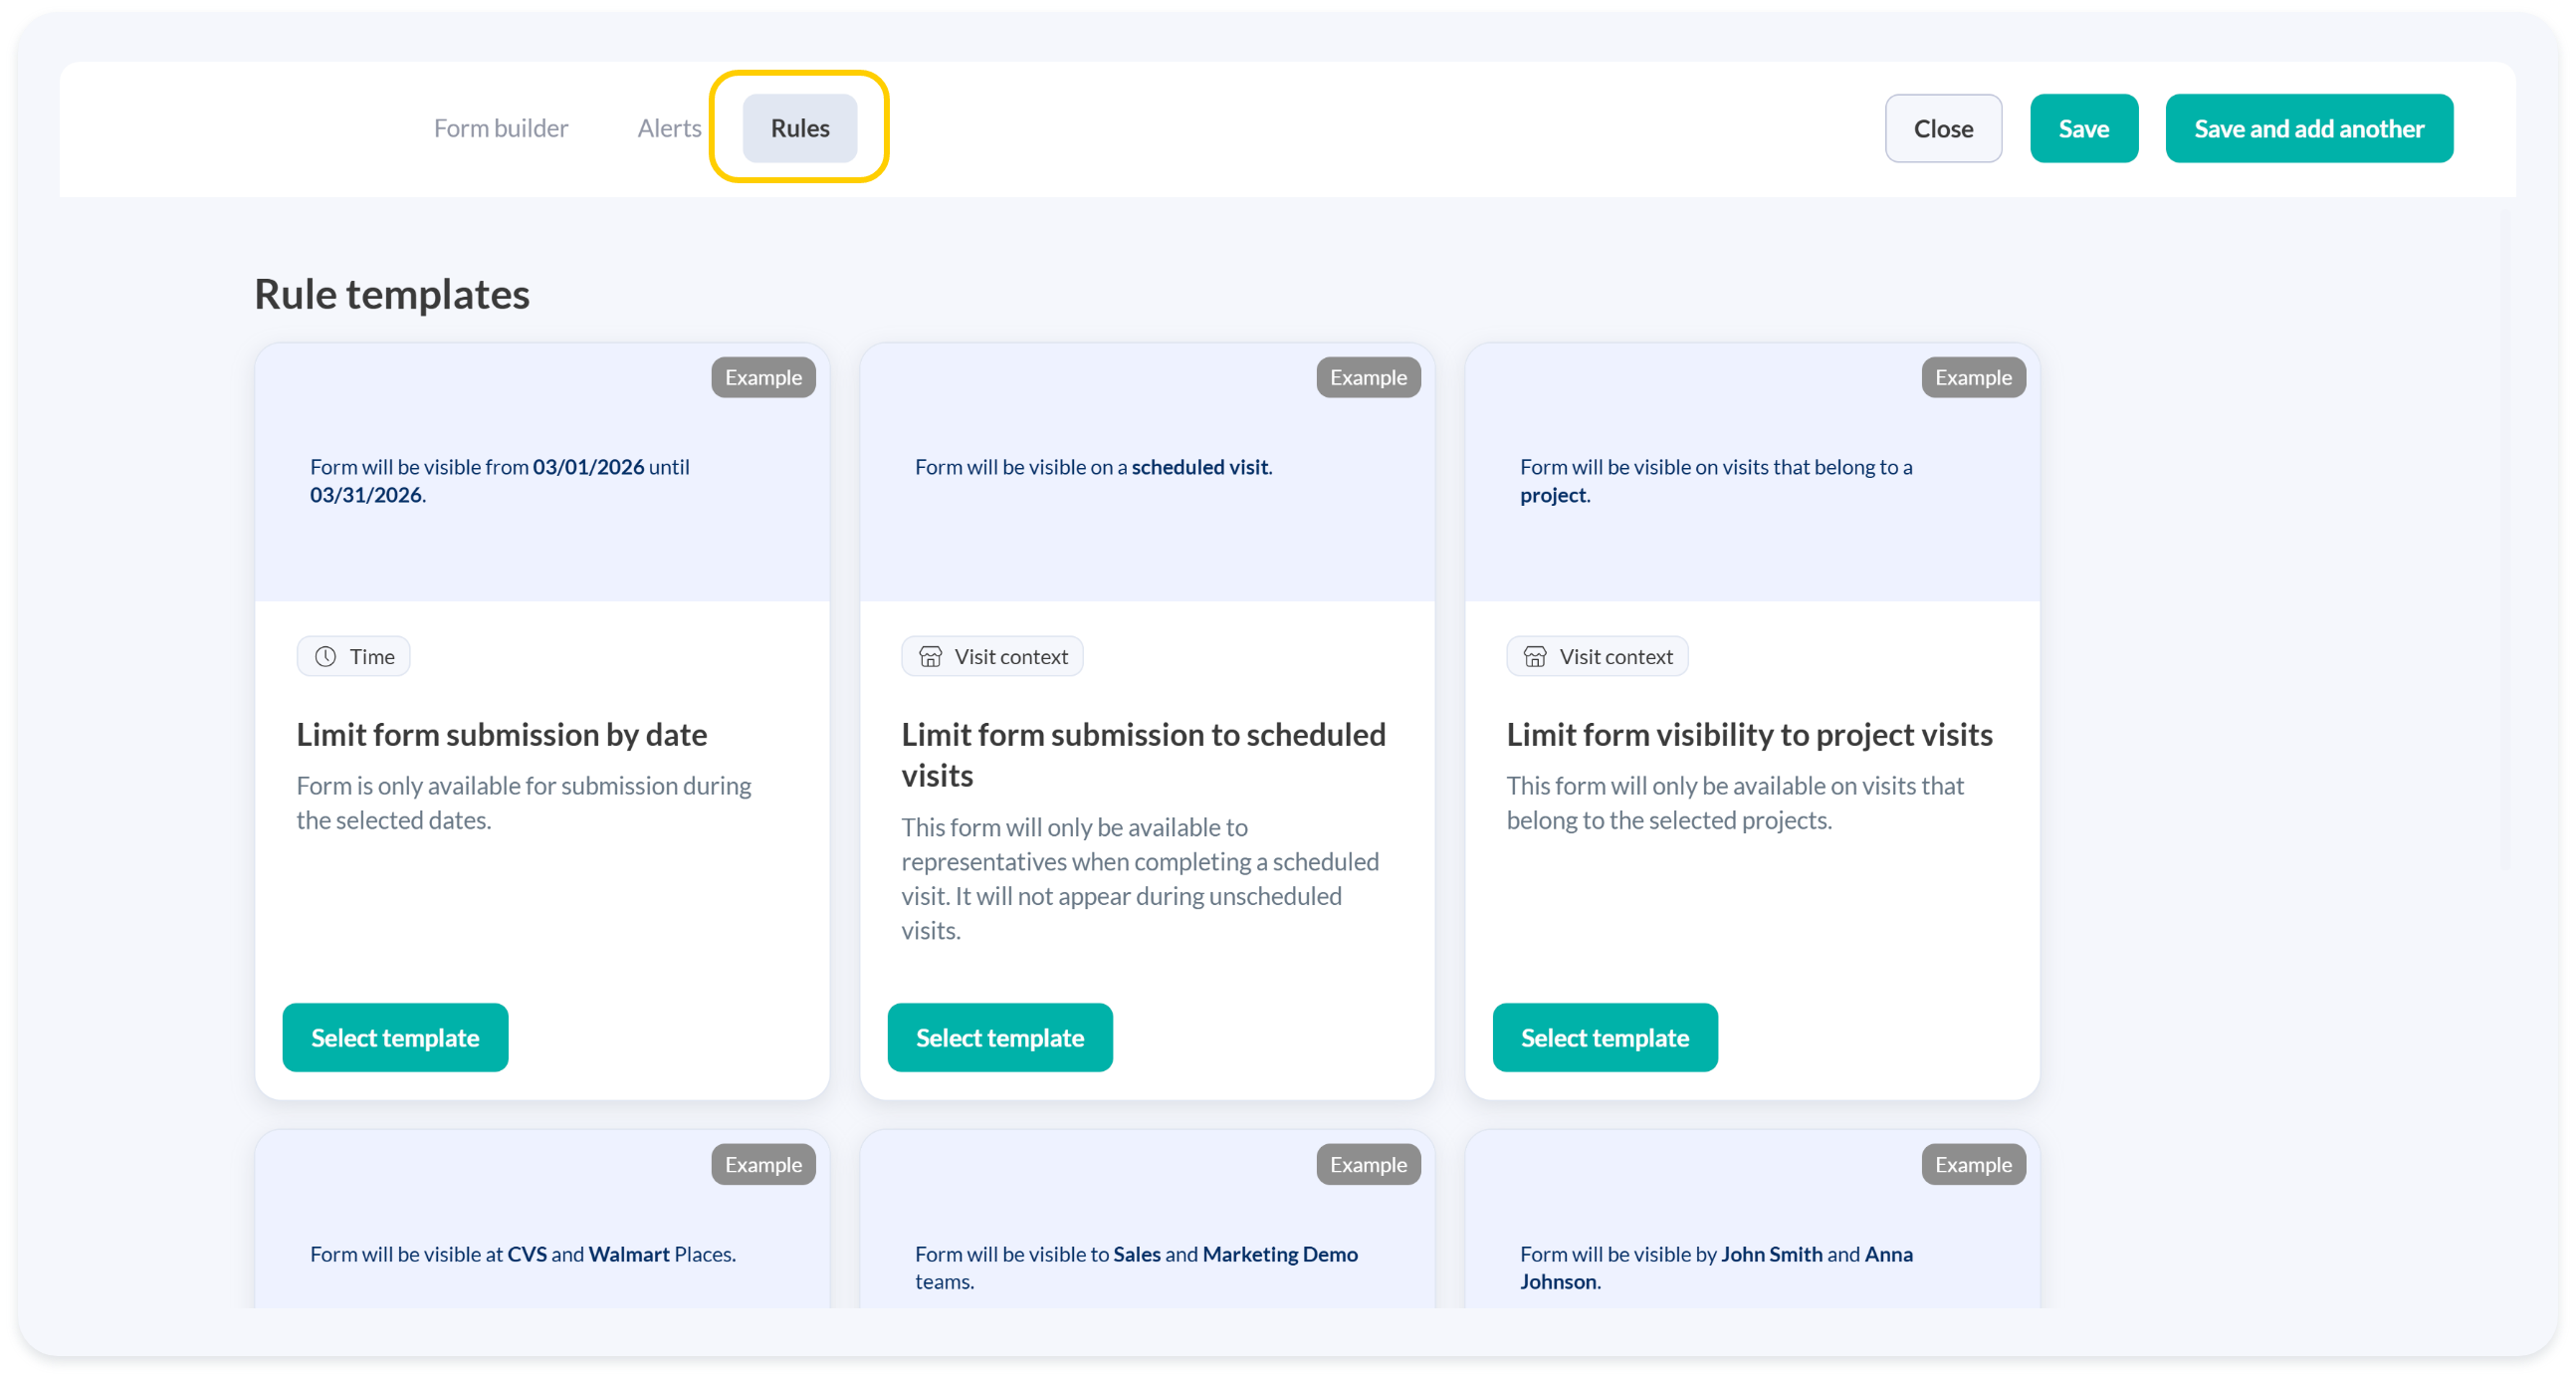Click Visit context tag on scheduled visits card

tap(992, 657)
